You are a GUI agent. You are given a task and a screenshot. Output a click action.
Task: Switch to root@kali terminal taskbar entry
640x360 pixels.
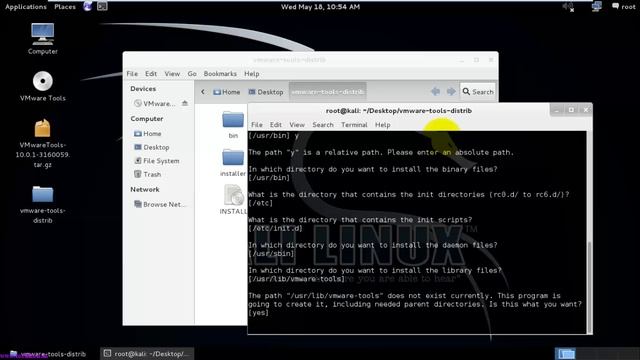(147, 353)
